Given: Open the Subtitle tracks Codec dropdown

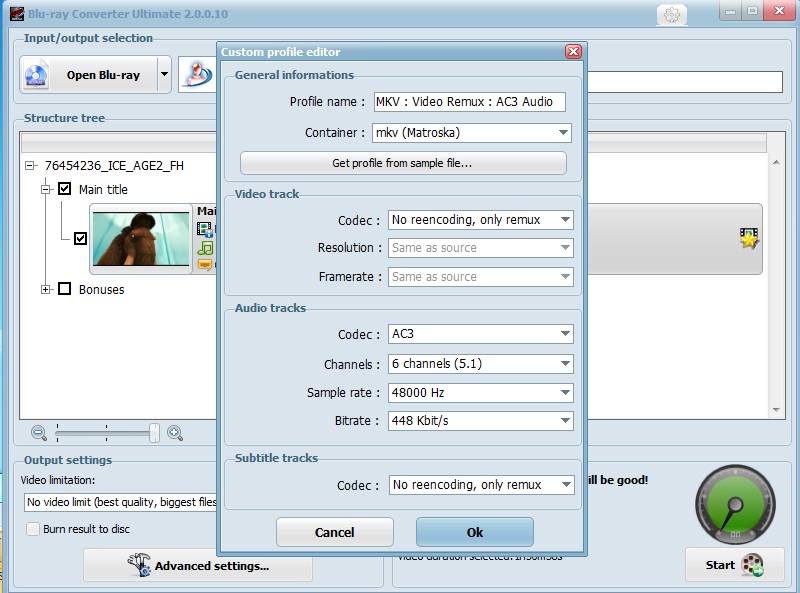Looking at the screenshot, I should tap(482, 485).
